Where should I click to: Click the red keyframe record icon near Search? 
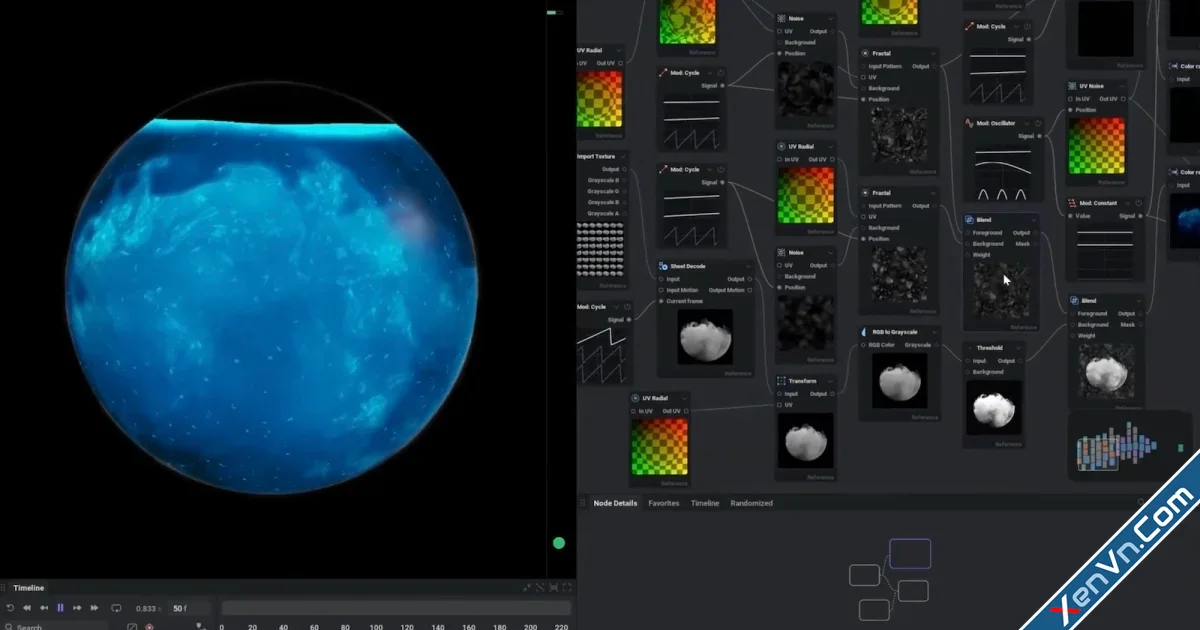pos(149,627)
